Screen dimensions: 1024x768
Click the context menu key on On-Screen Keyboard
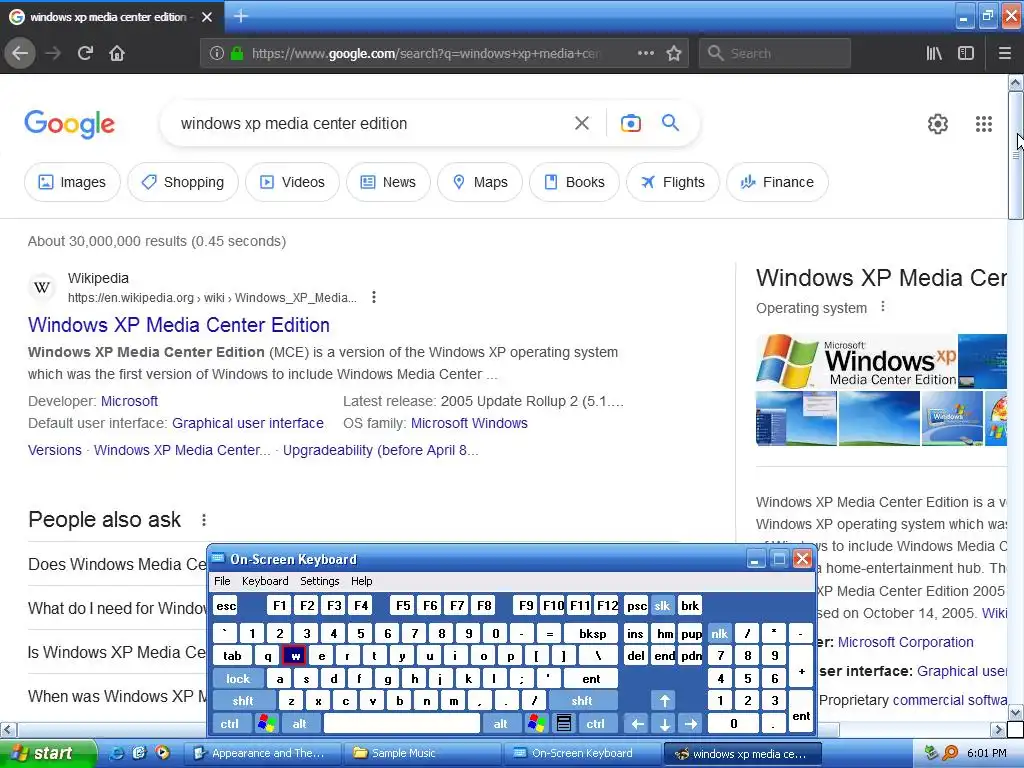[564, 724]
